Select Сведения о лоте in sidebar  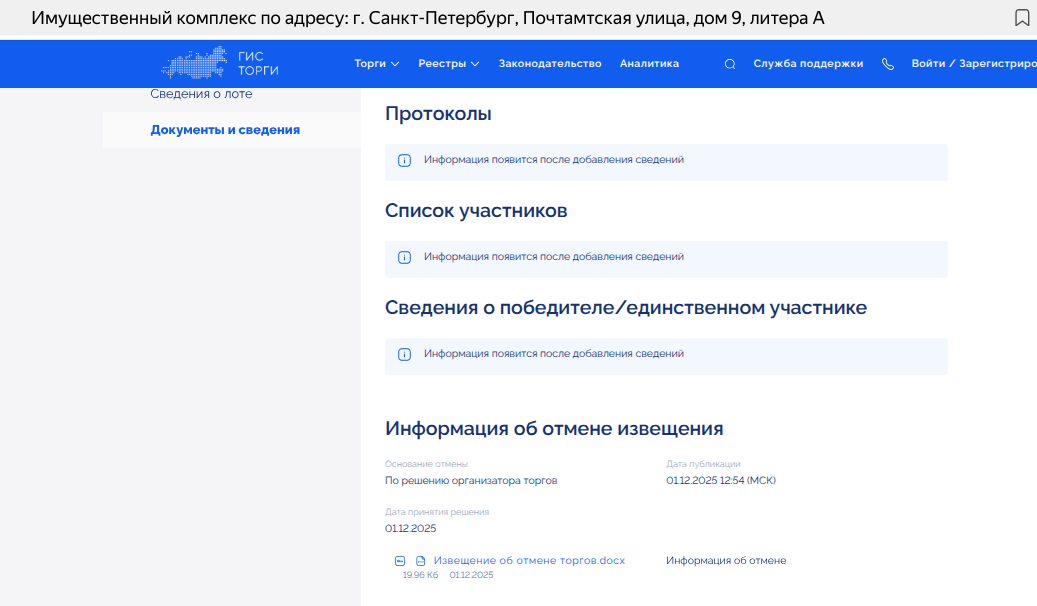click(x=201, y=94)
